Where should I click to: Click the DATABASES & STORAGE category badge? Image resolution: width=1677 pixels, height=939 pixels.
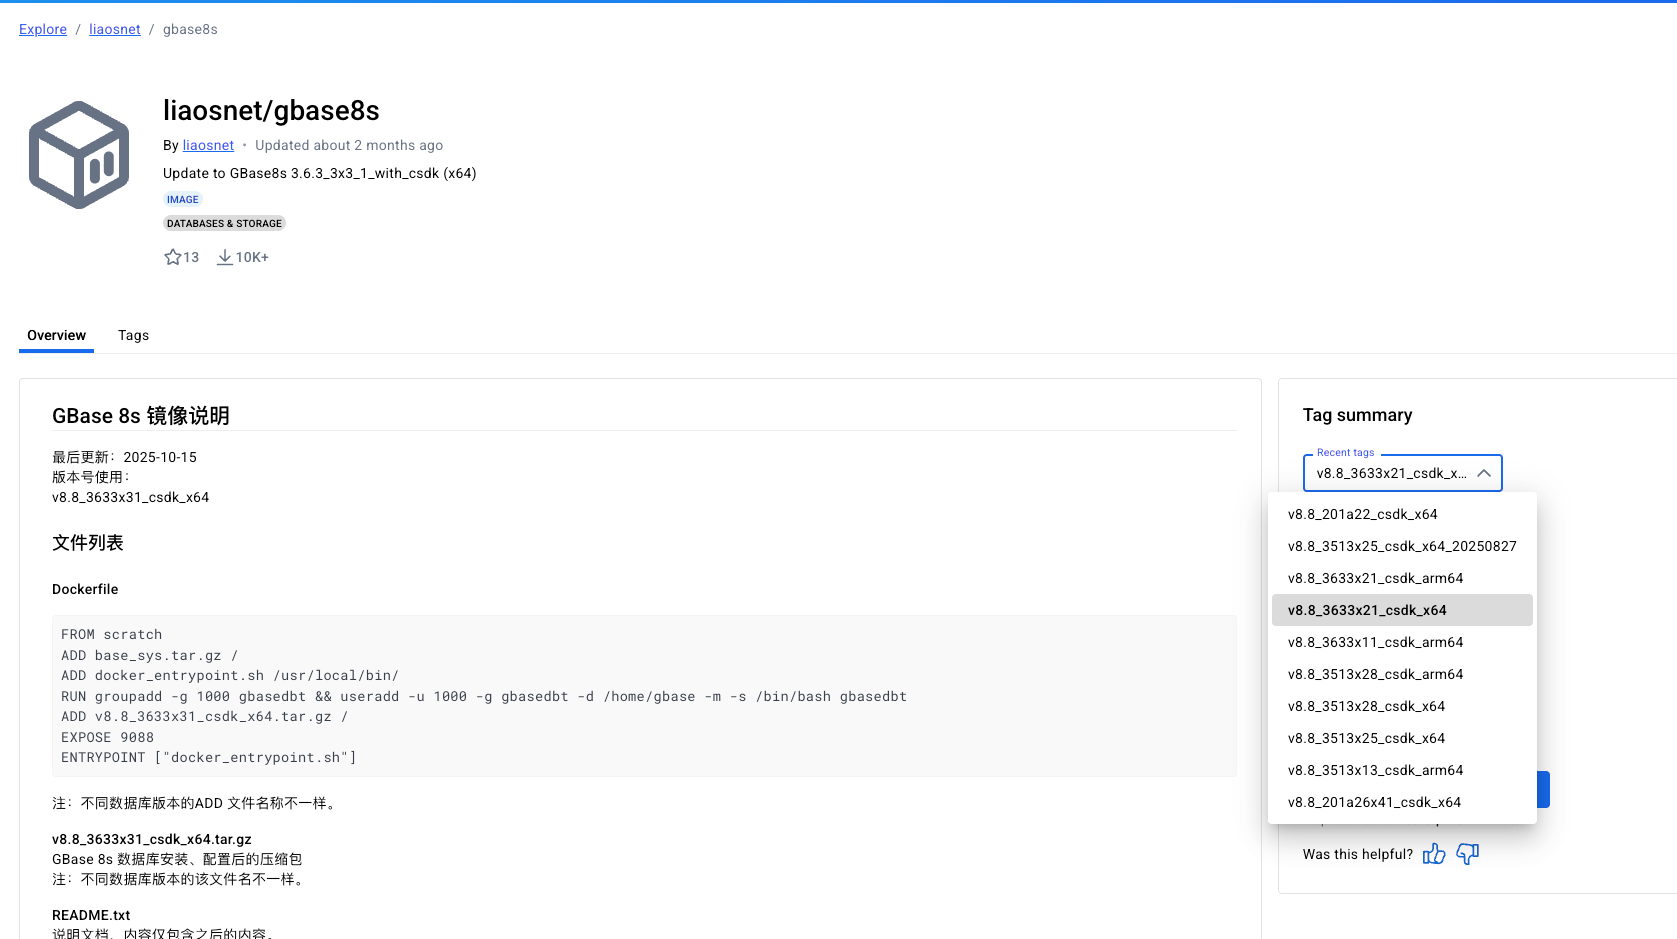tap(224, 223)
